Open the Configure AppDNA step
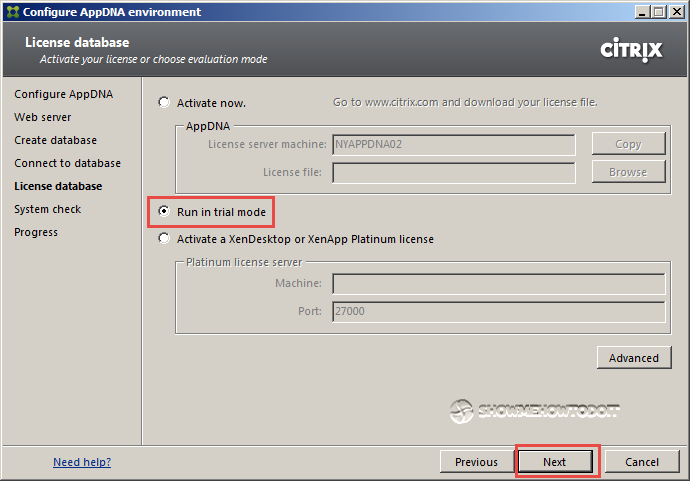Screen dimensions: 690x481 63,94
